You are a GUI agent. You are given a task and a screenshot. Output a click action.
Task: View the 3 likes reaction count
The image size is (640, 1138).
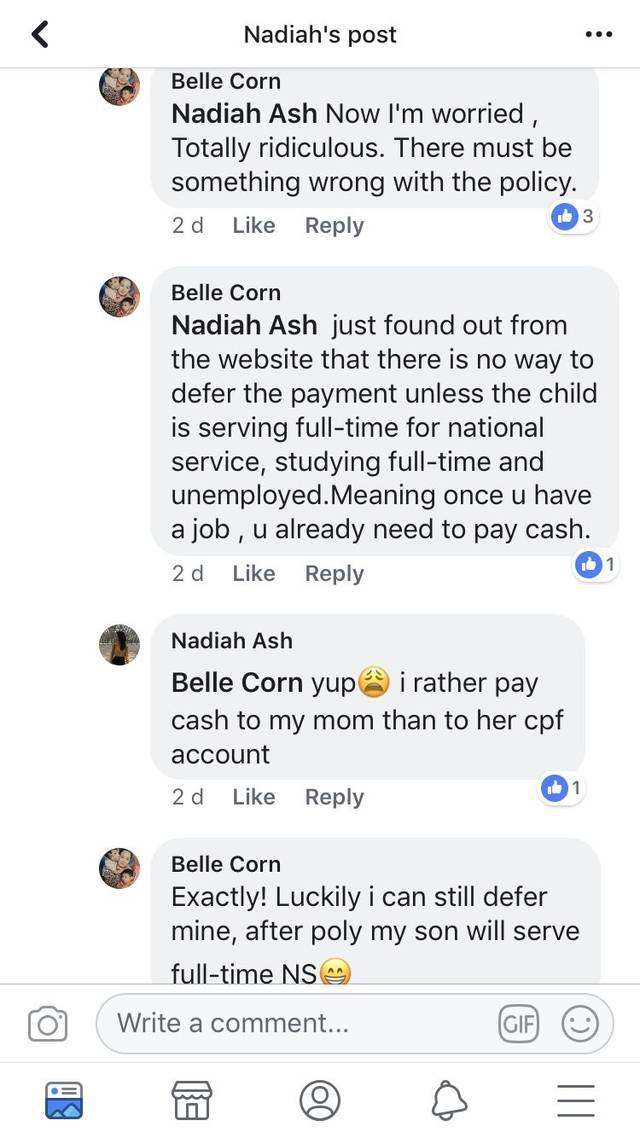pyautogui.click(x=573, y=216)
